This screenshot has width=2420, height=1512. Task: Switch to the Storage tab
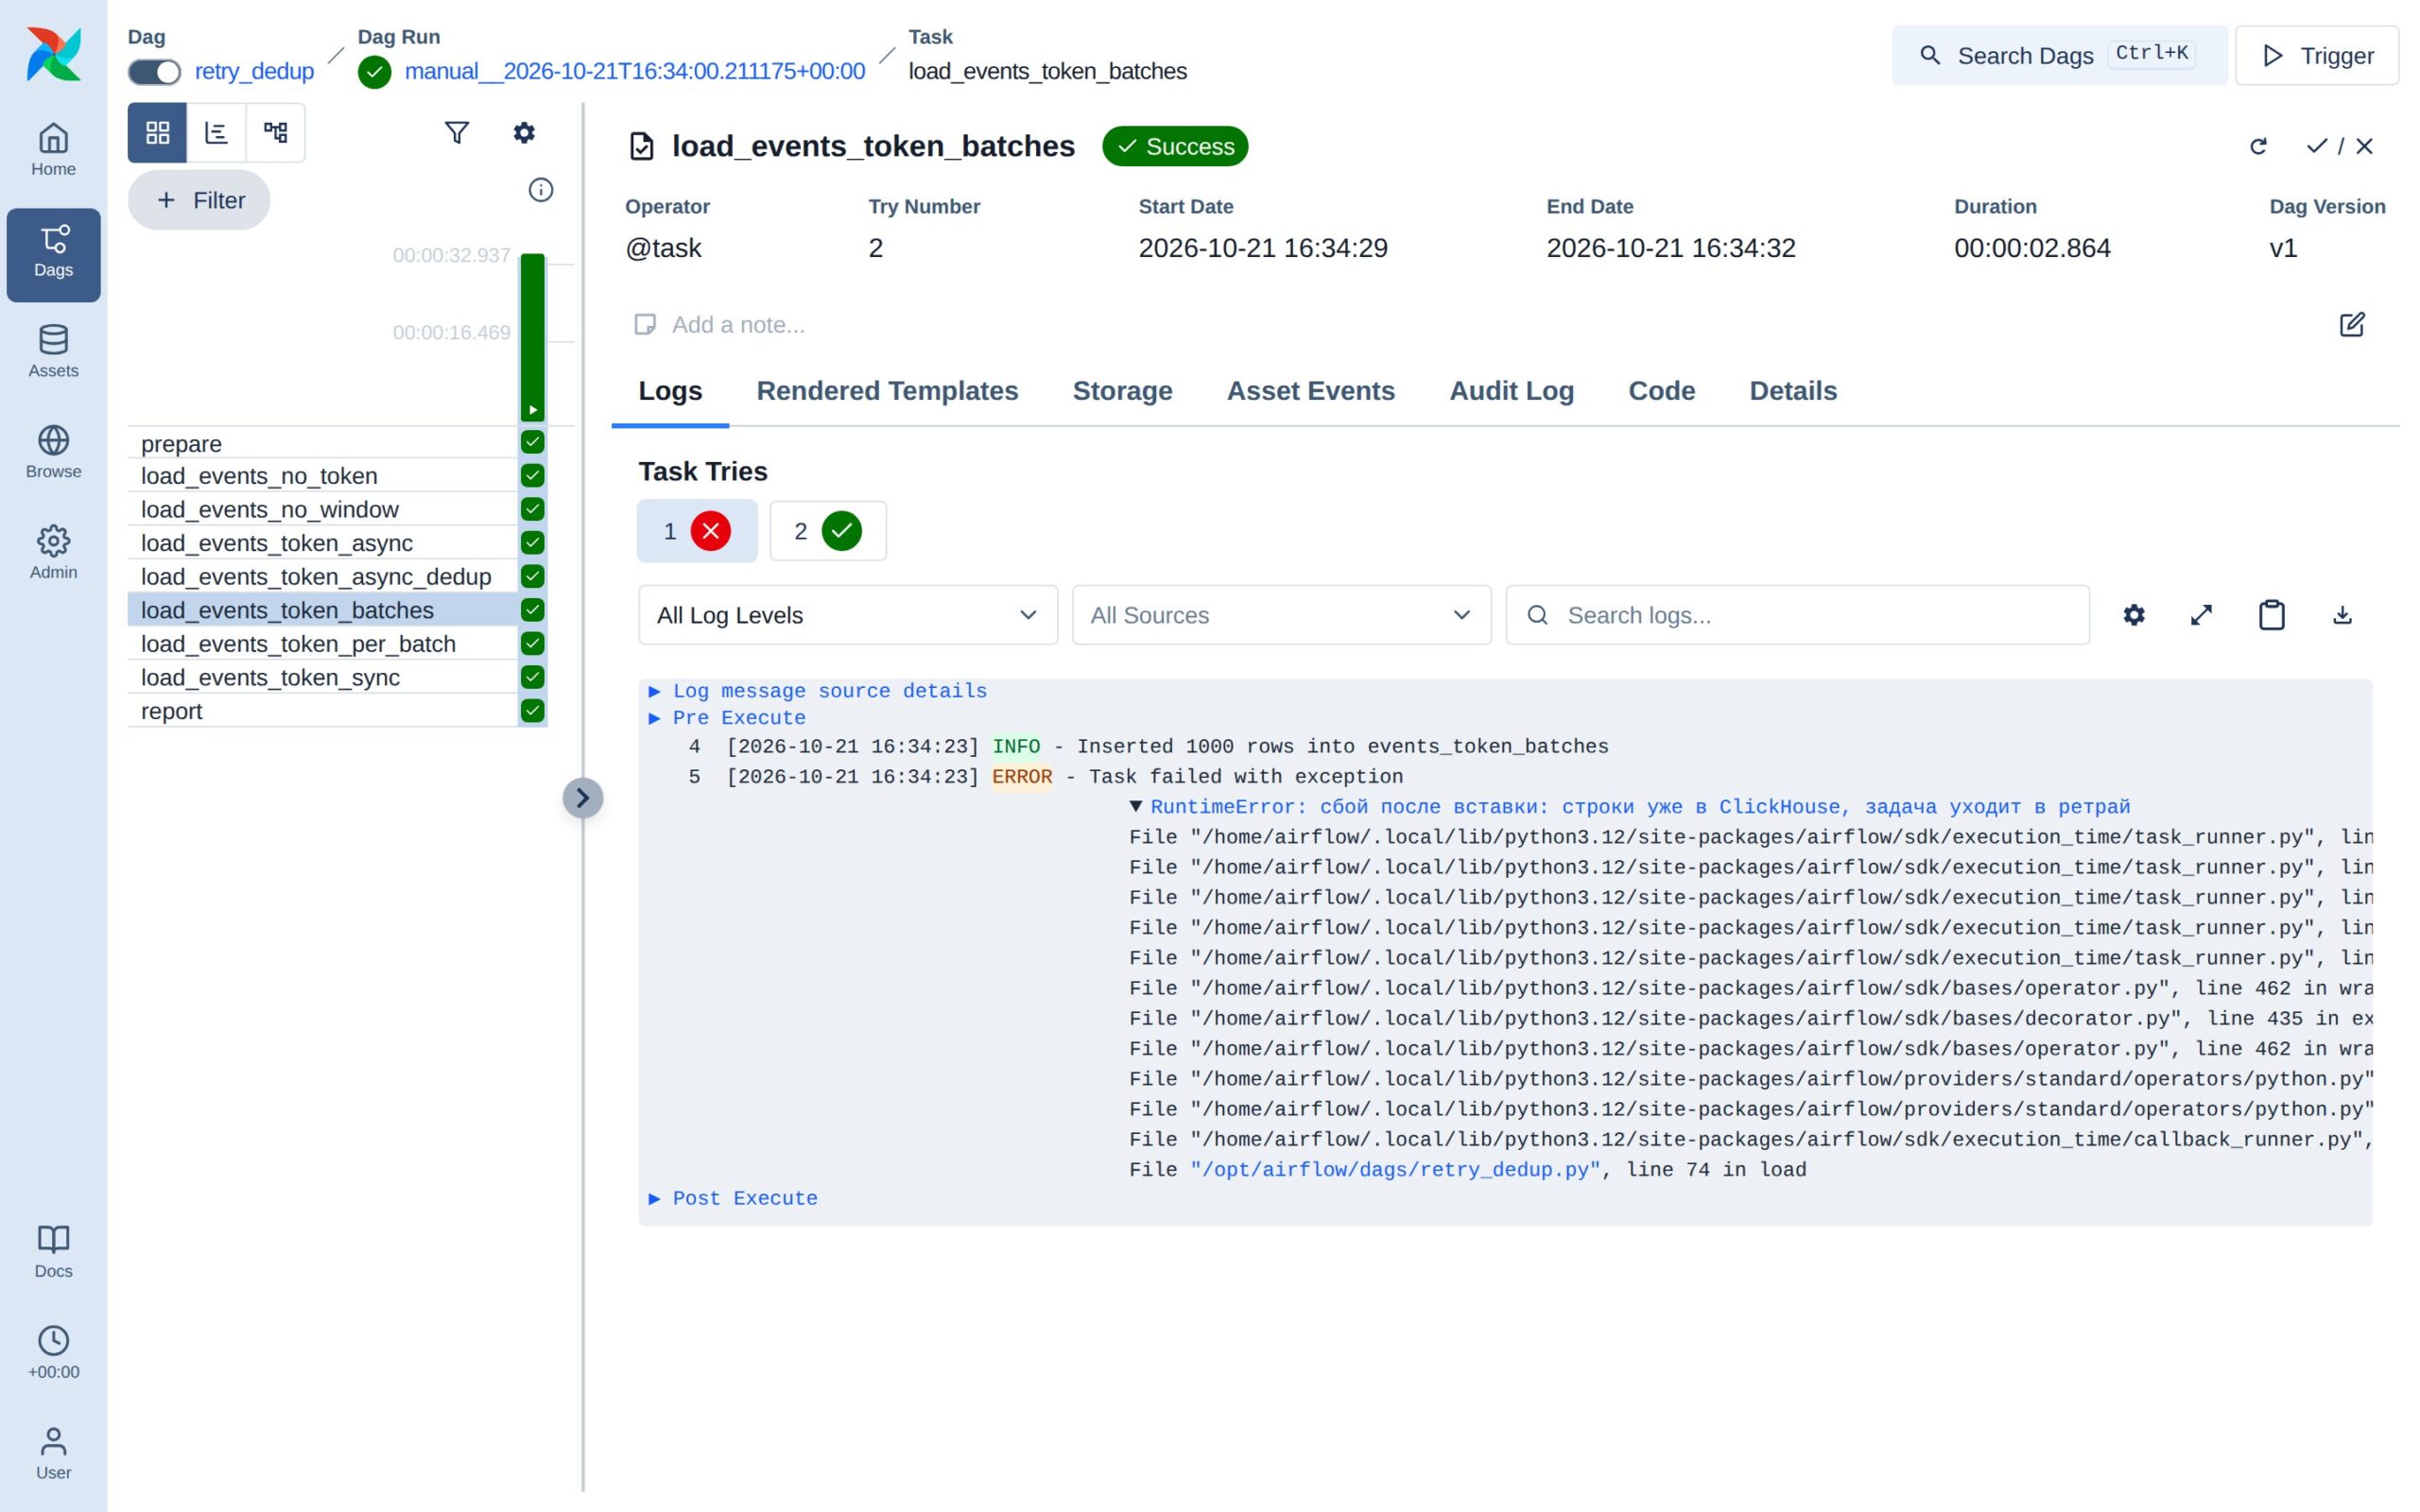[x=1122, y=391]
